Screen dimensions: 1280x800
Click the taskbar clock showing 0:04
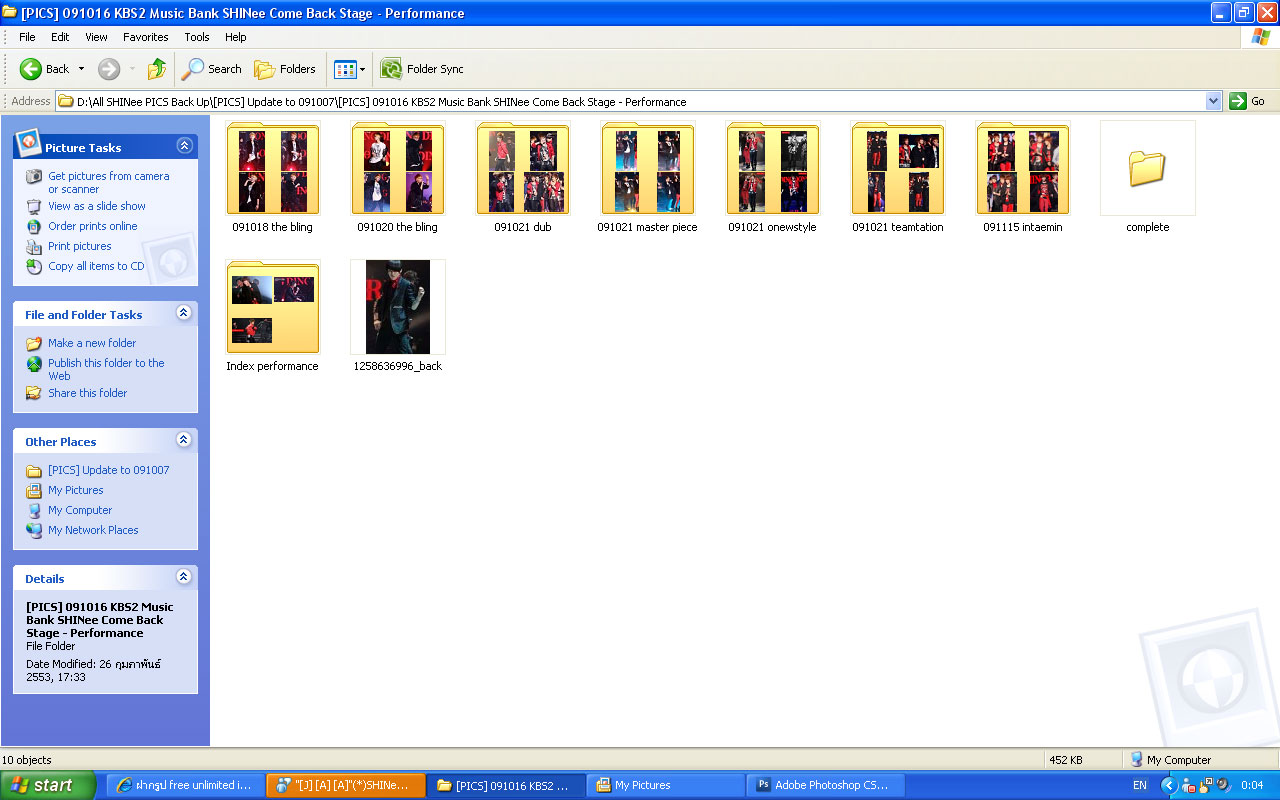pyautogui.click(x=1252, y=786)
